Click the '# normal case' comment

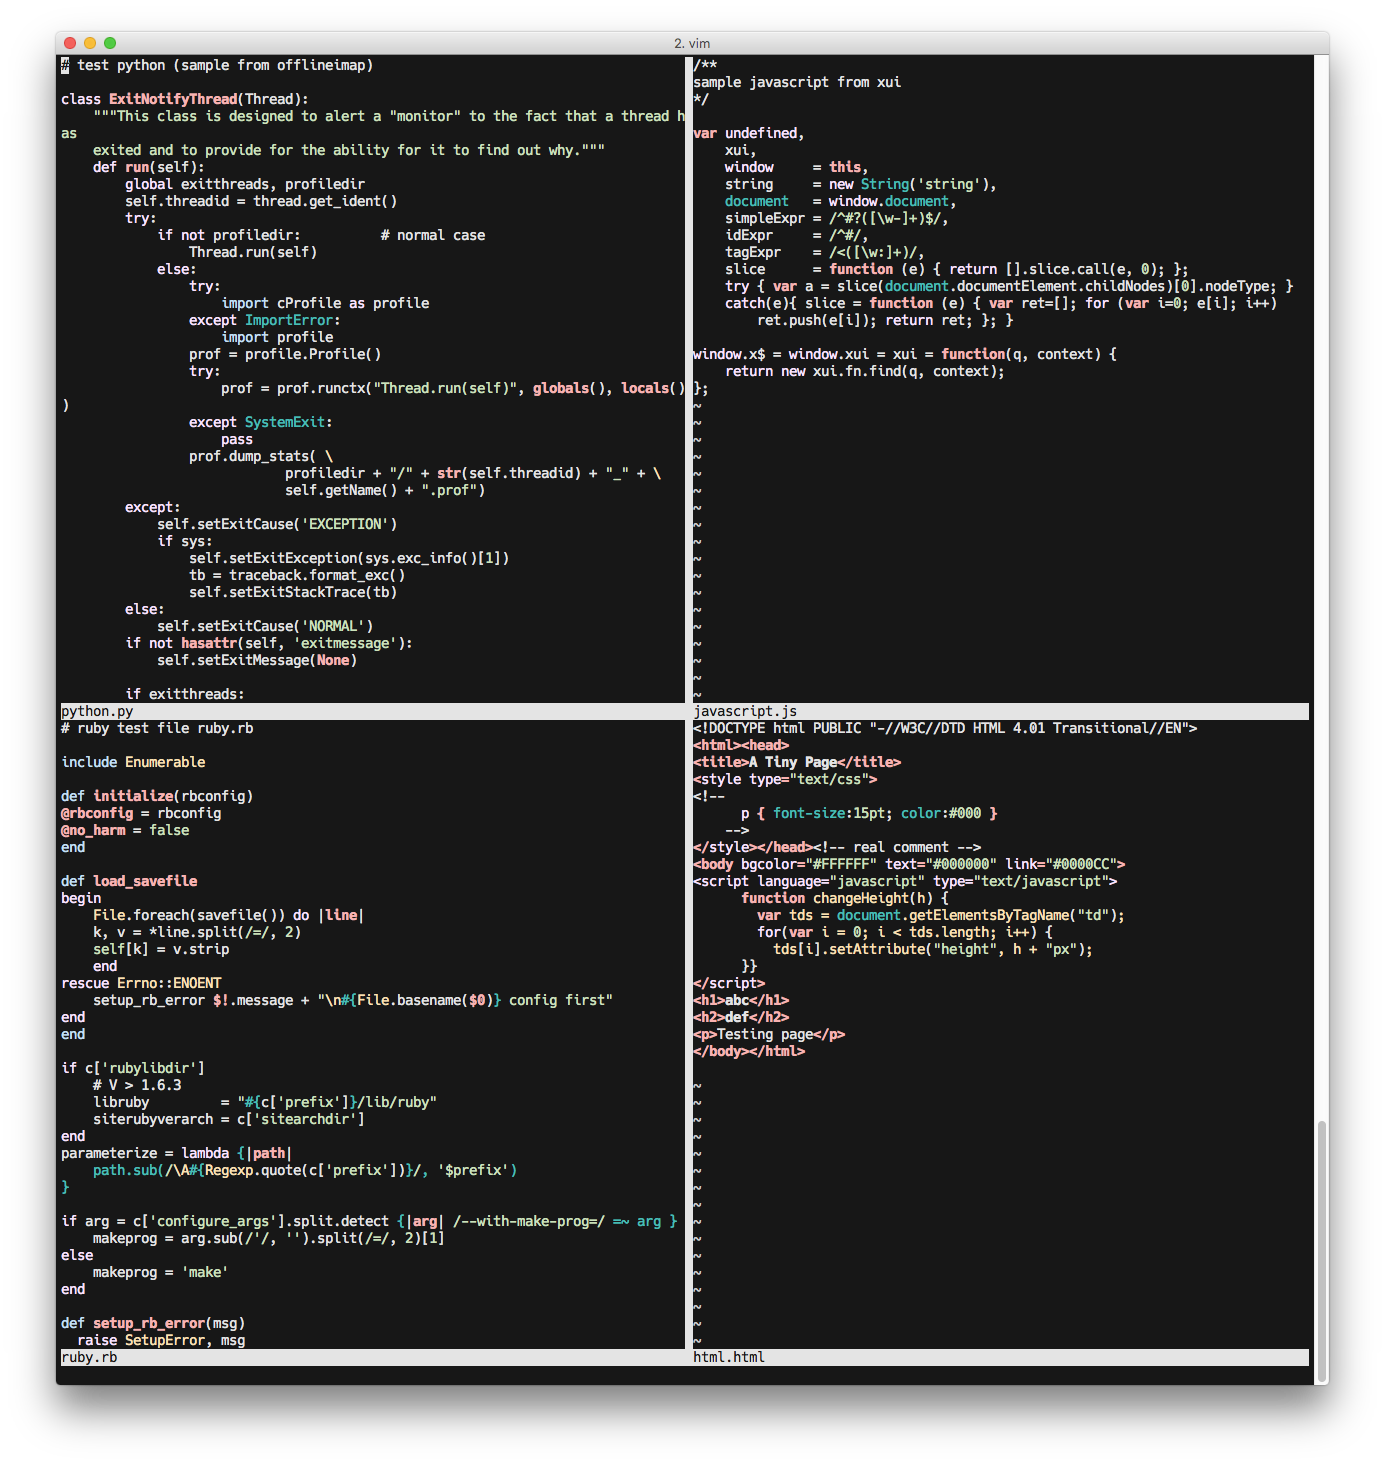[x=433, y=235]
